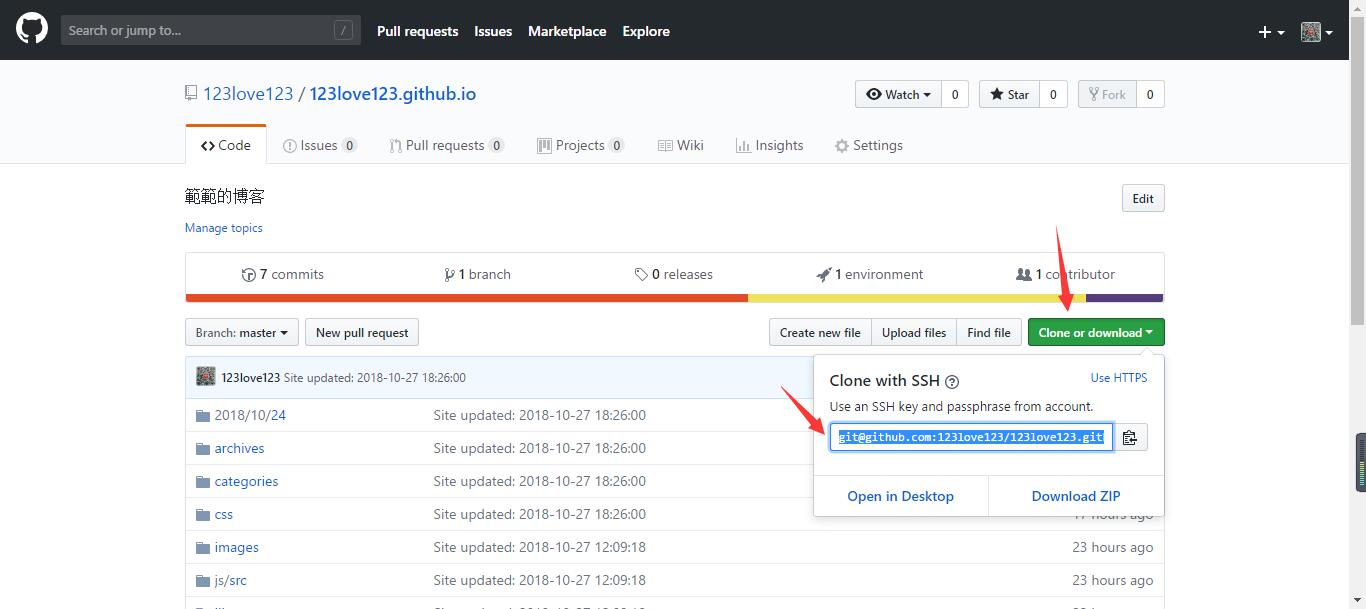Open the Wiki tab
The height and width of the screenshot is (609, 1366).
[x=681, y=145]
